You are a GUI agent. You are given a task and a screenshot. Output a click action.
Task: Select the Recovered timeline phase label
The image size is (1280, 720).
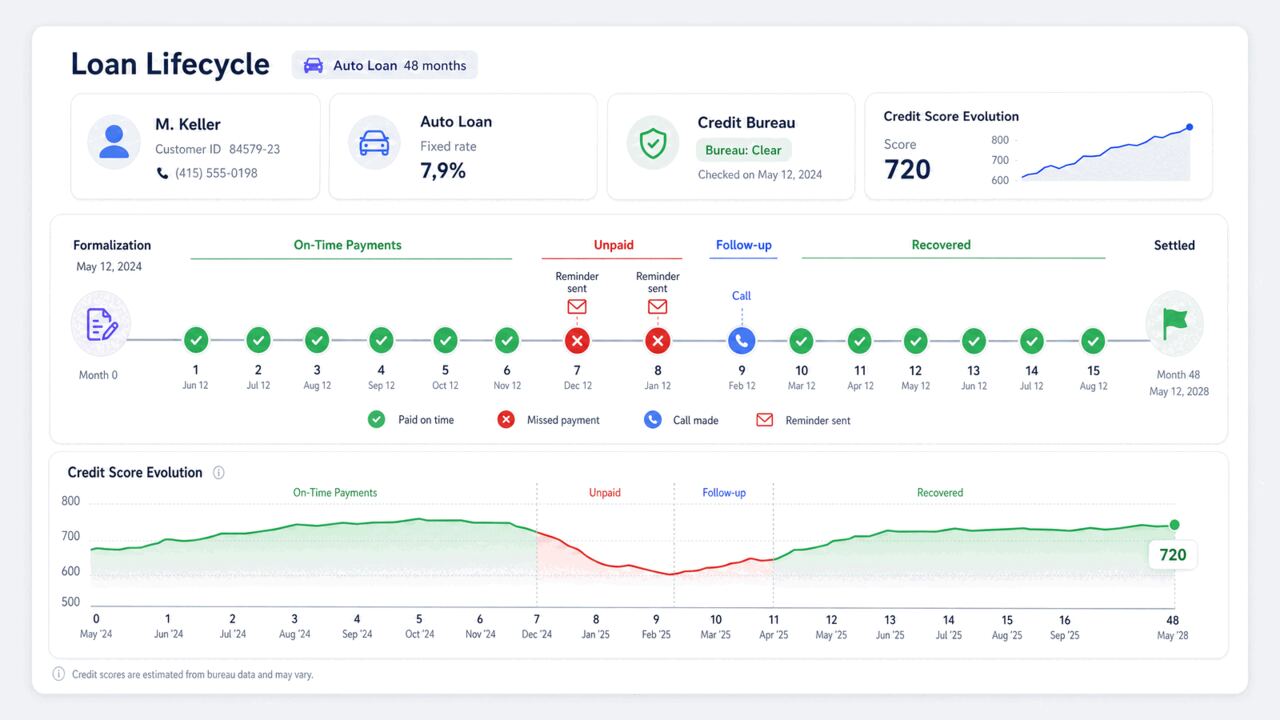941,245
